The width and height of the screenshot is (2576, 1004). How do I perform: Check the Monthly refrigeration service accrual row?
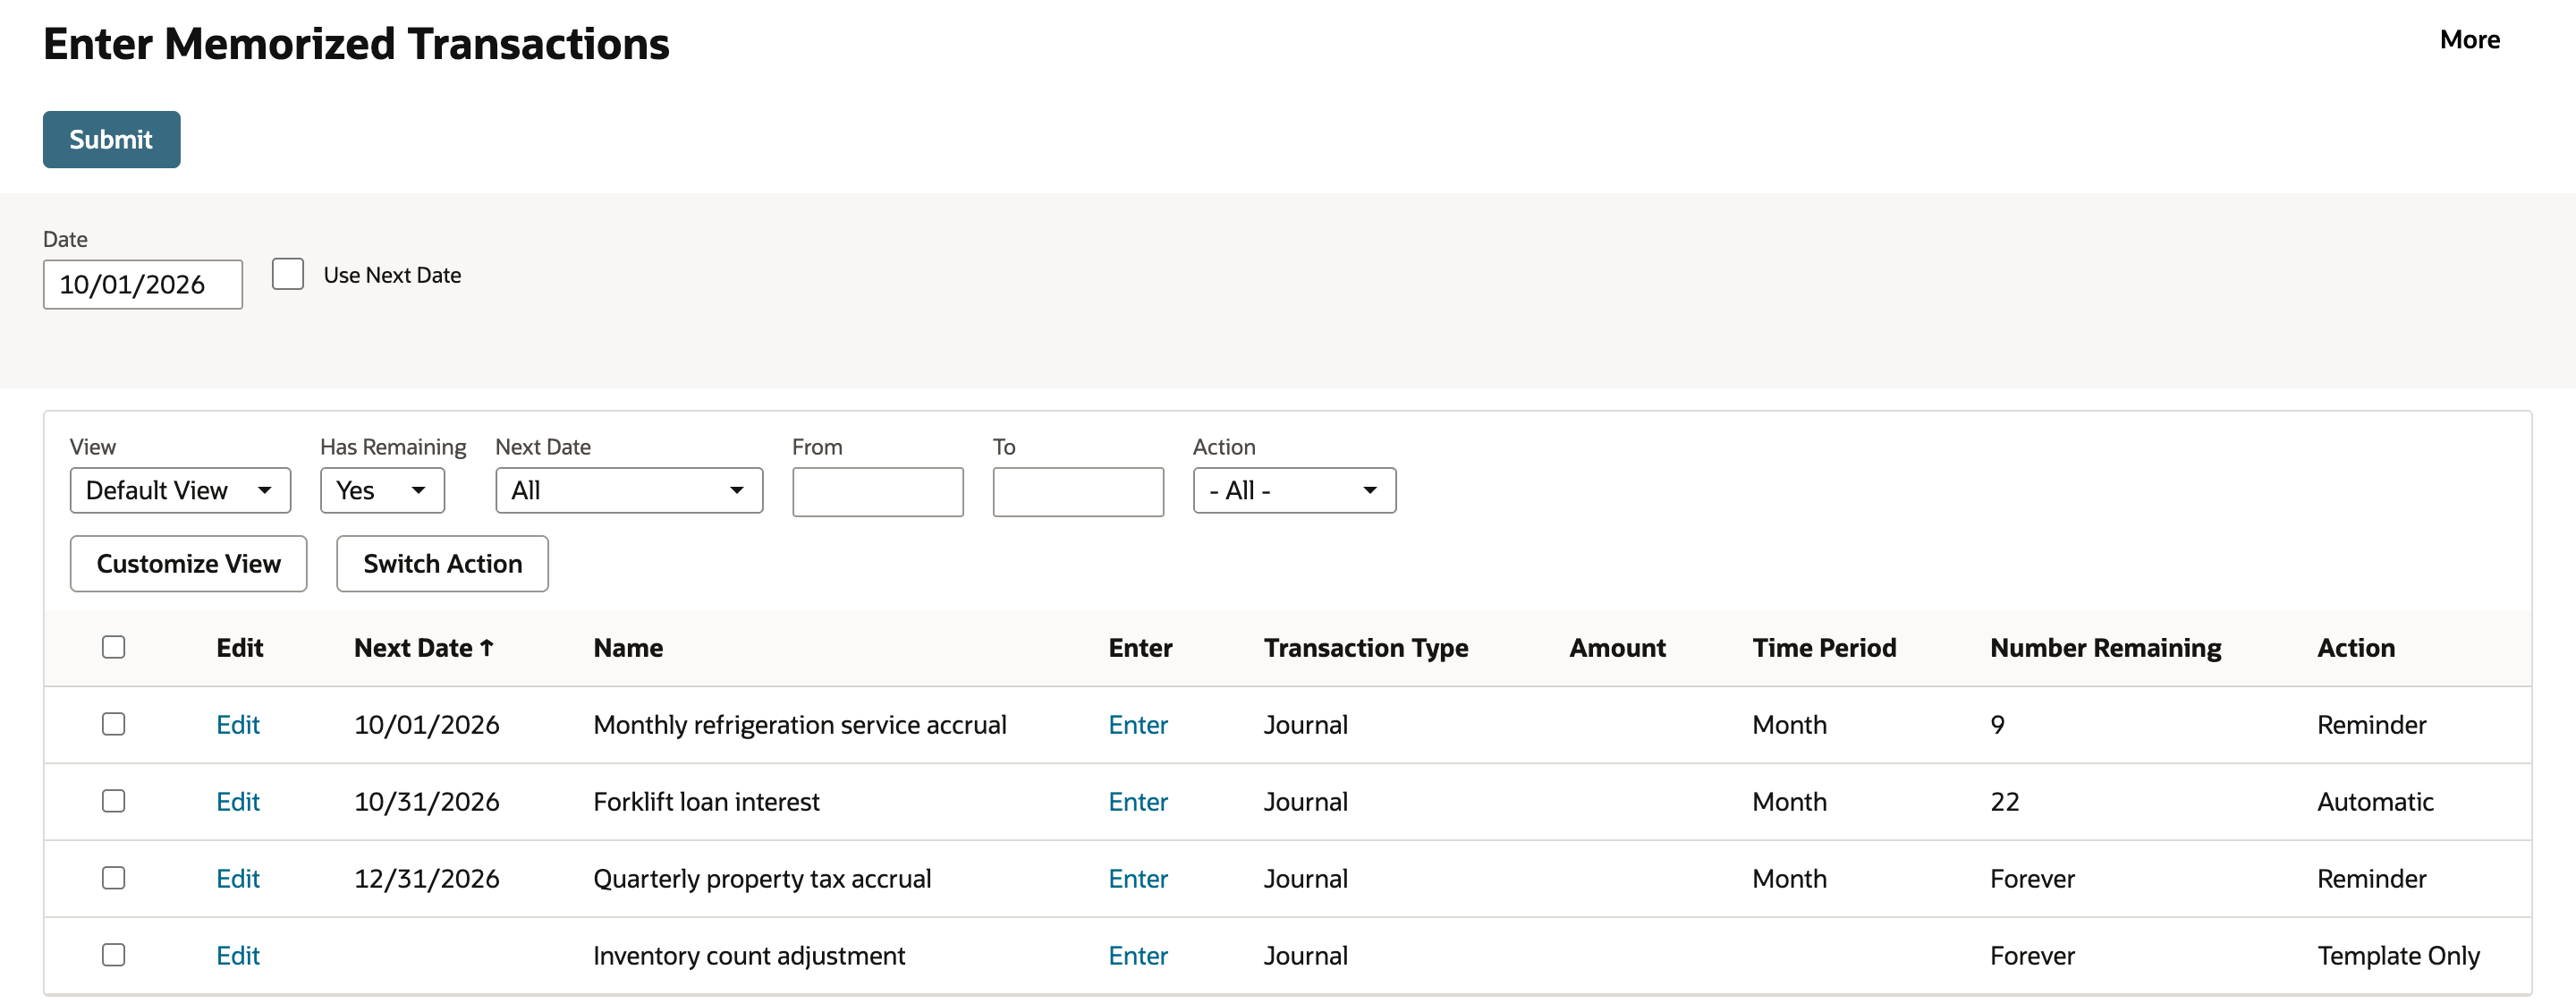click(114, 724)
